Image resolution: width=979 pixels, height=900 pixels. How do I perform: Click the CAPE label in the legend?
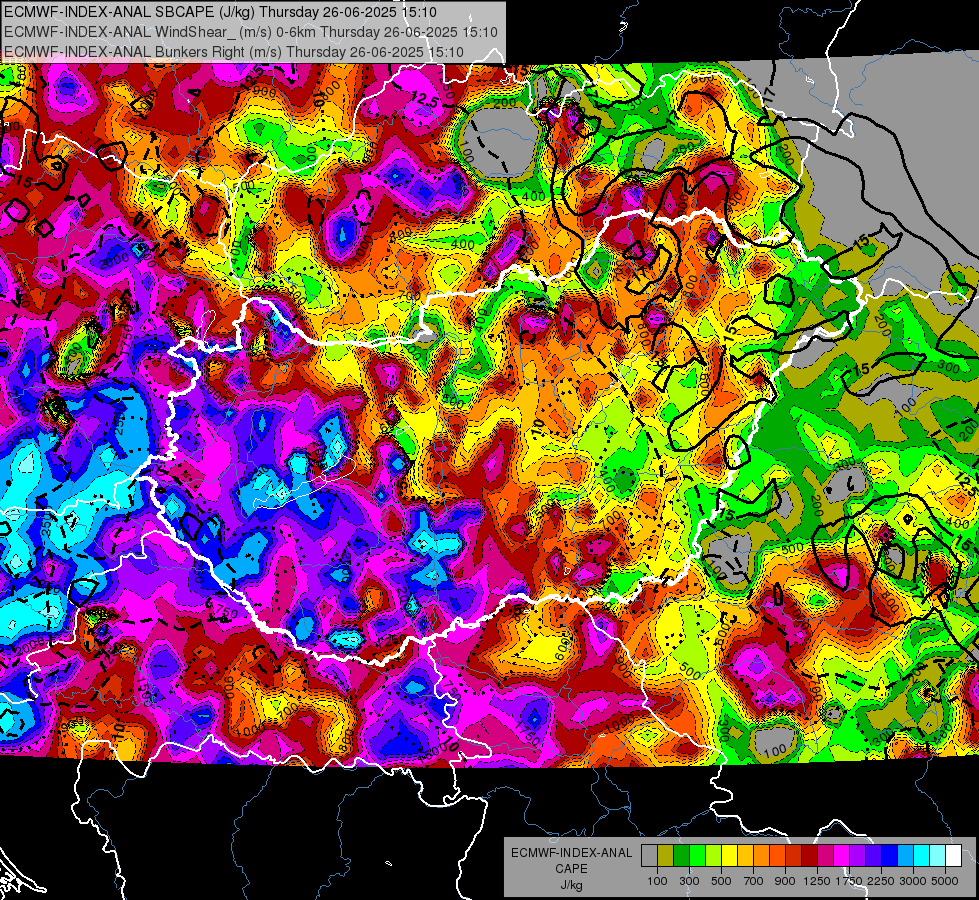tap(571, 869)
